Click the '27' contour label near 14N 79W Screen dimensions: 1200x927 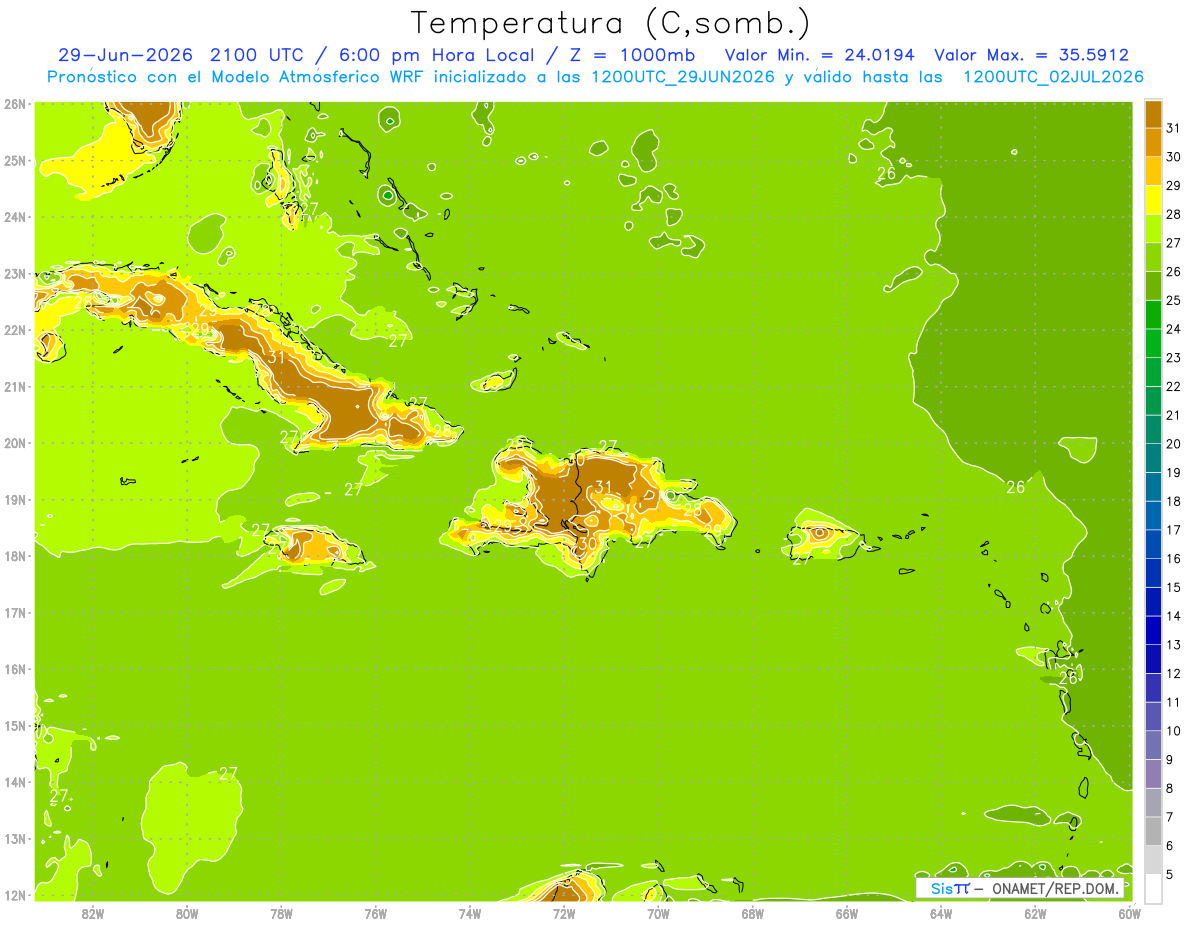pos(228,773)
